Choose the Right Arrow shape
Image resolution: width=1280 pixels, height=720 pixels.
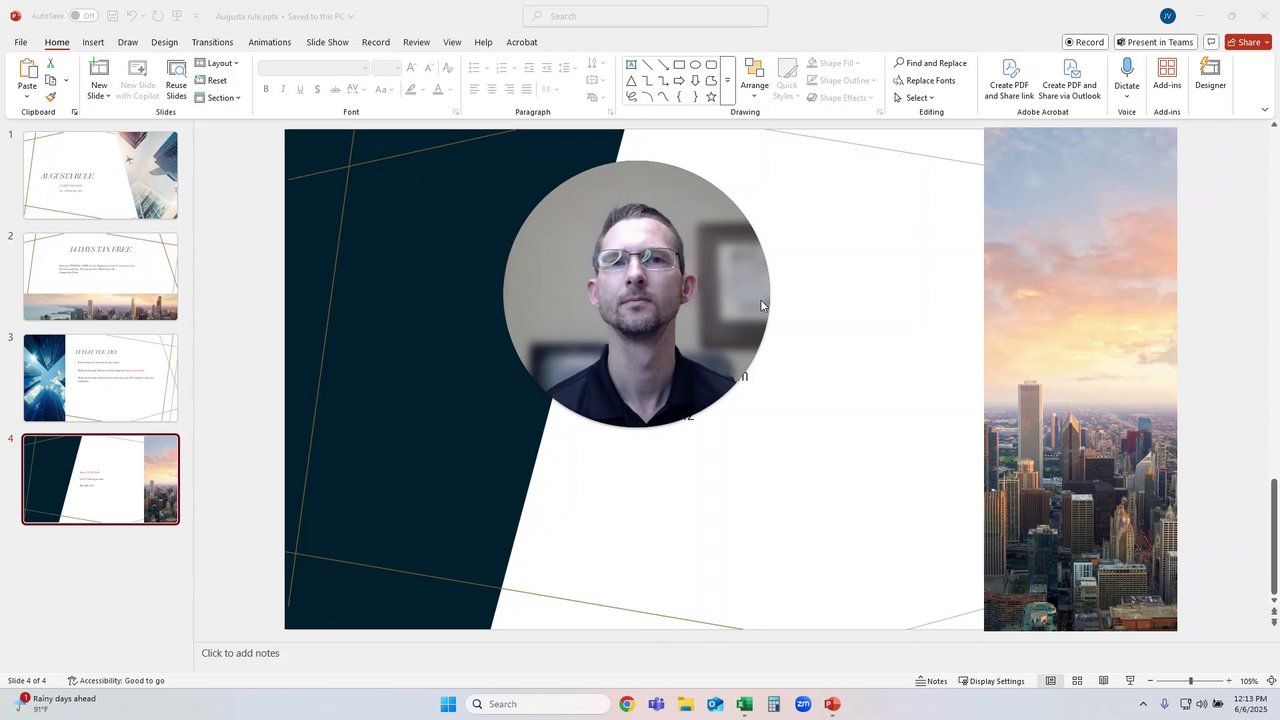tap(679, 81)
